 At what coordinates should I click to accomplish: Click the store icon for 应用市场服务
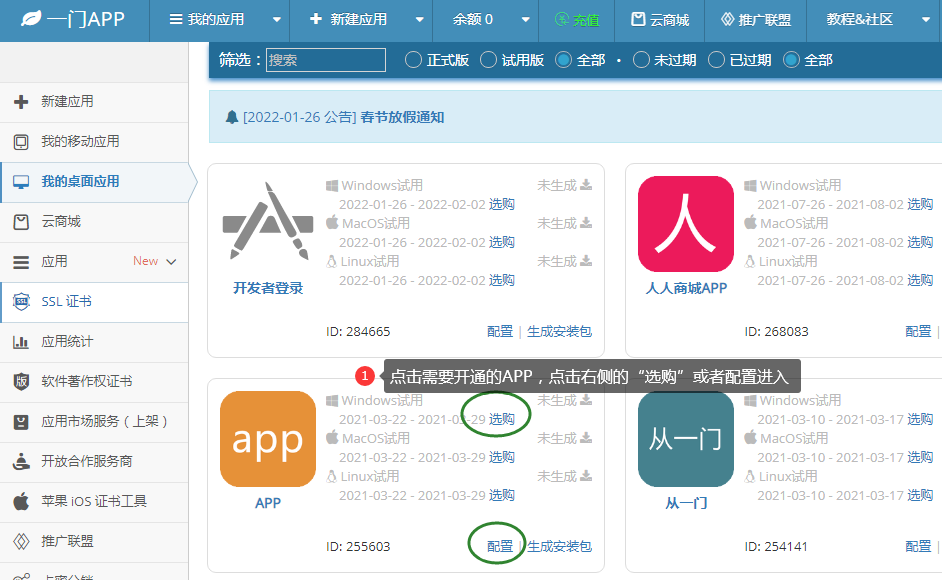coord(21,422)
